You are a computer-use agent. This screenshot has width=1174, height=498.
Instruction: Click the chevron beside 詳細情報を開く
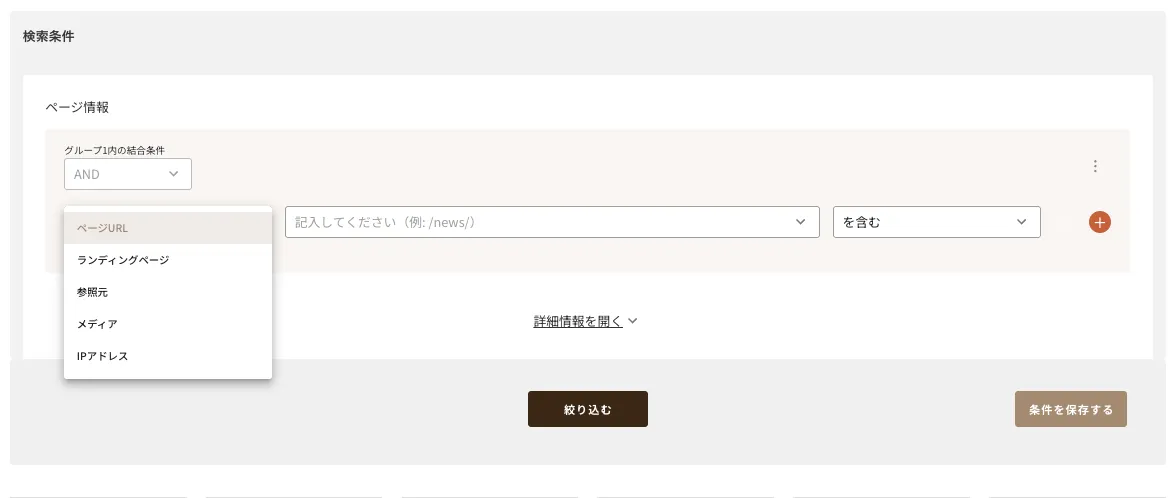(x=632, y=322)
